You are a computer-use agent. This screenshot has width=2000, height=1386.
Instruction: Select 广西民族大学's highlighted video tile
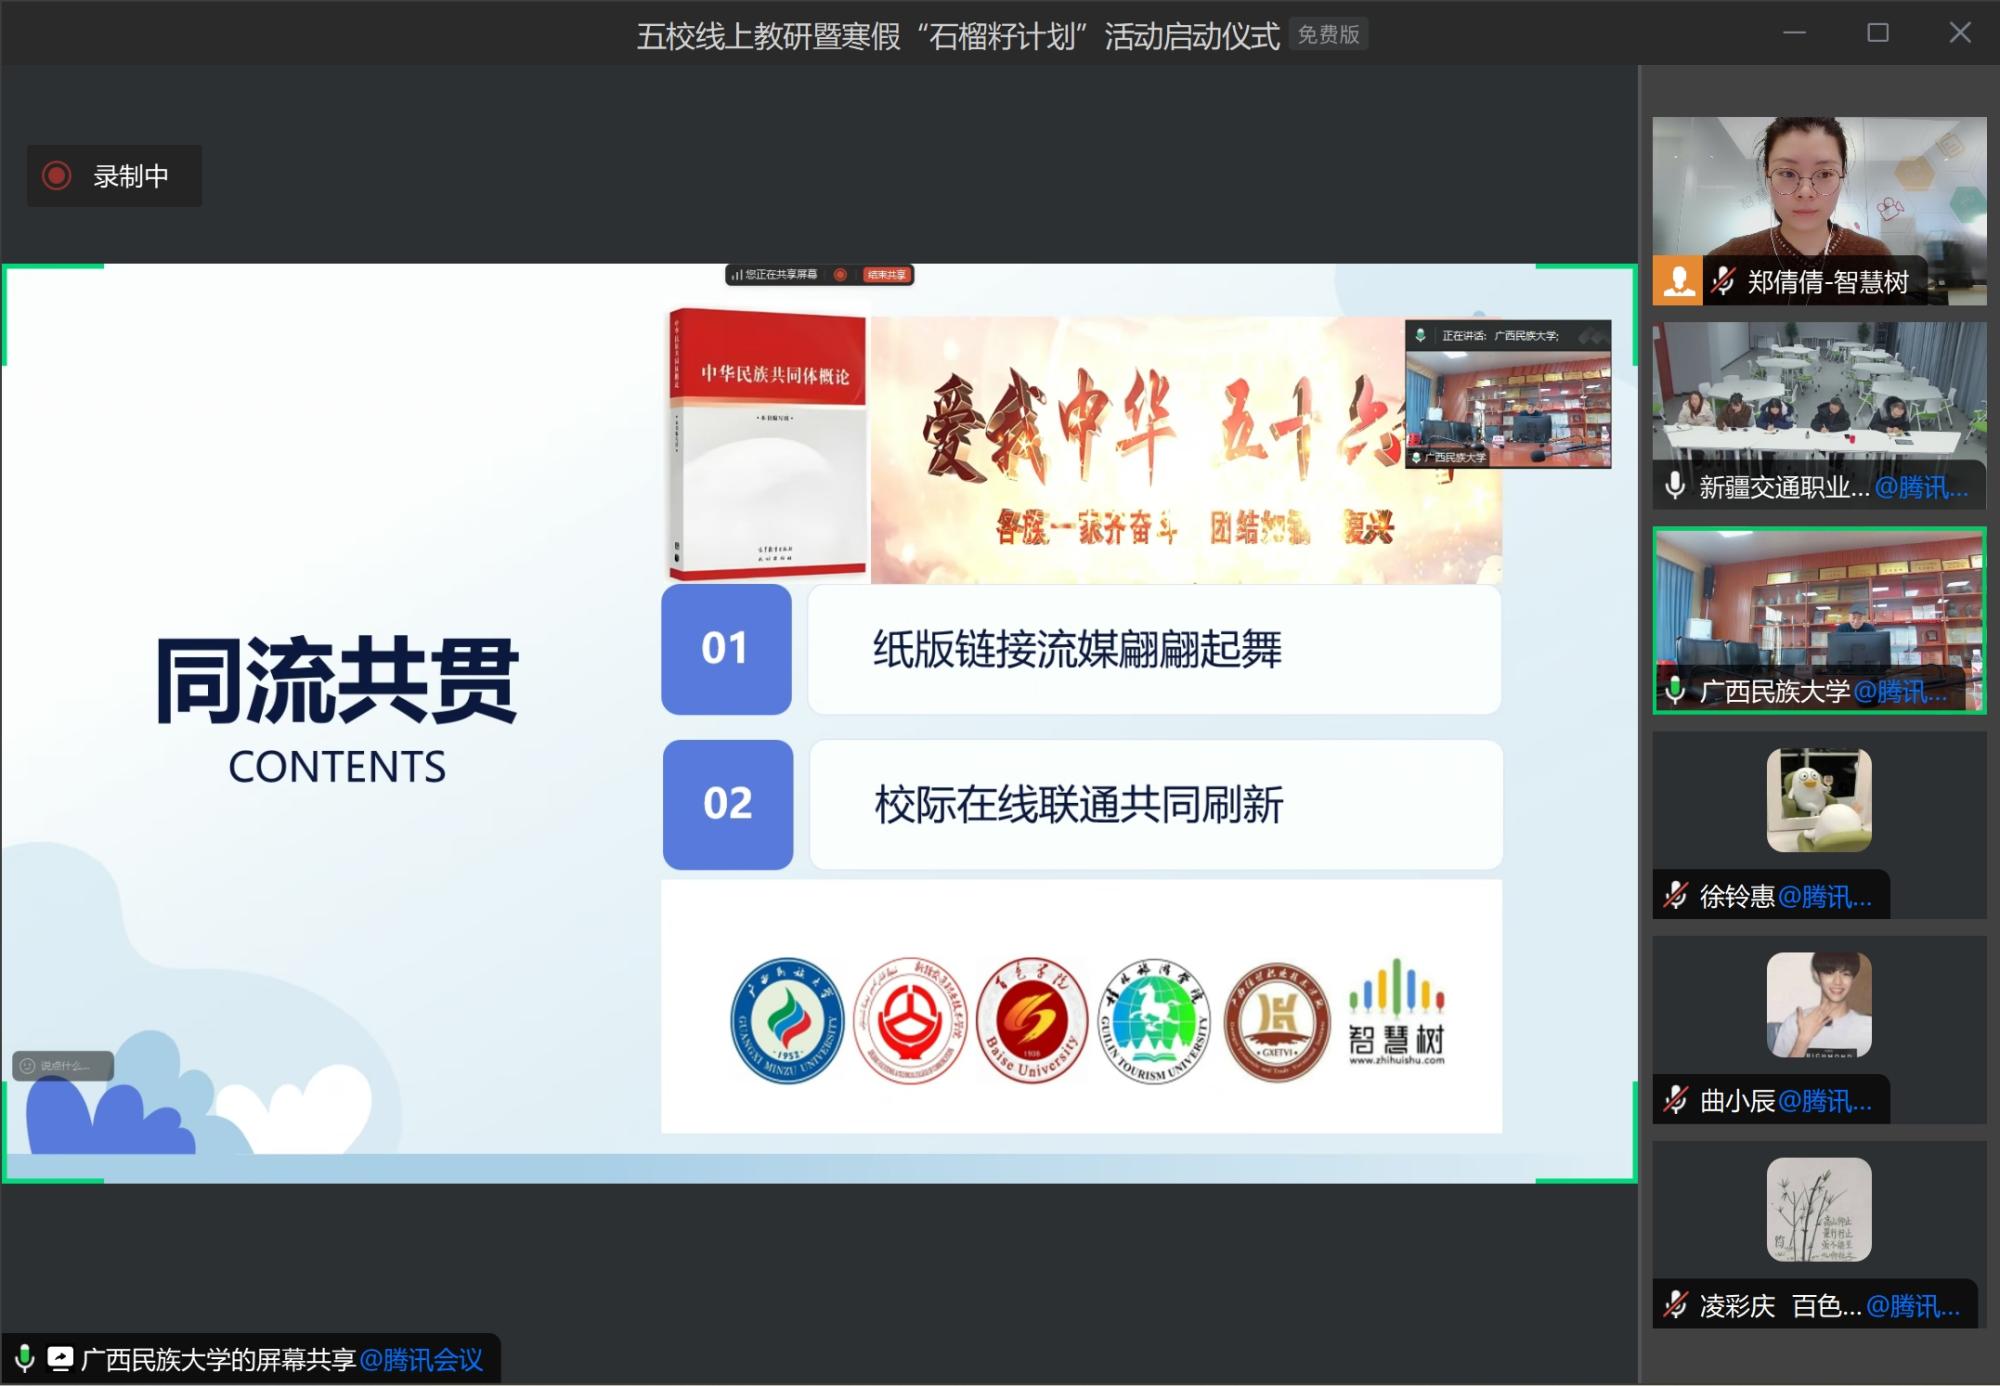point(1818,600)
